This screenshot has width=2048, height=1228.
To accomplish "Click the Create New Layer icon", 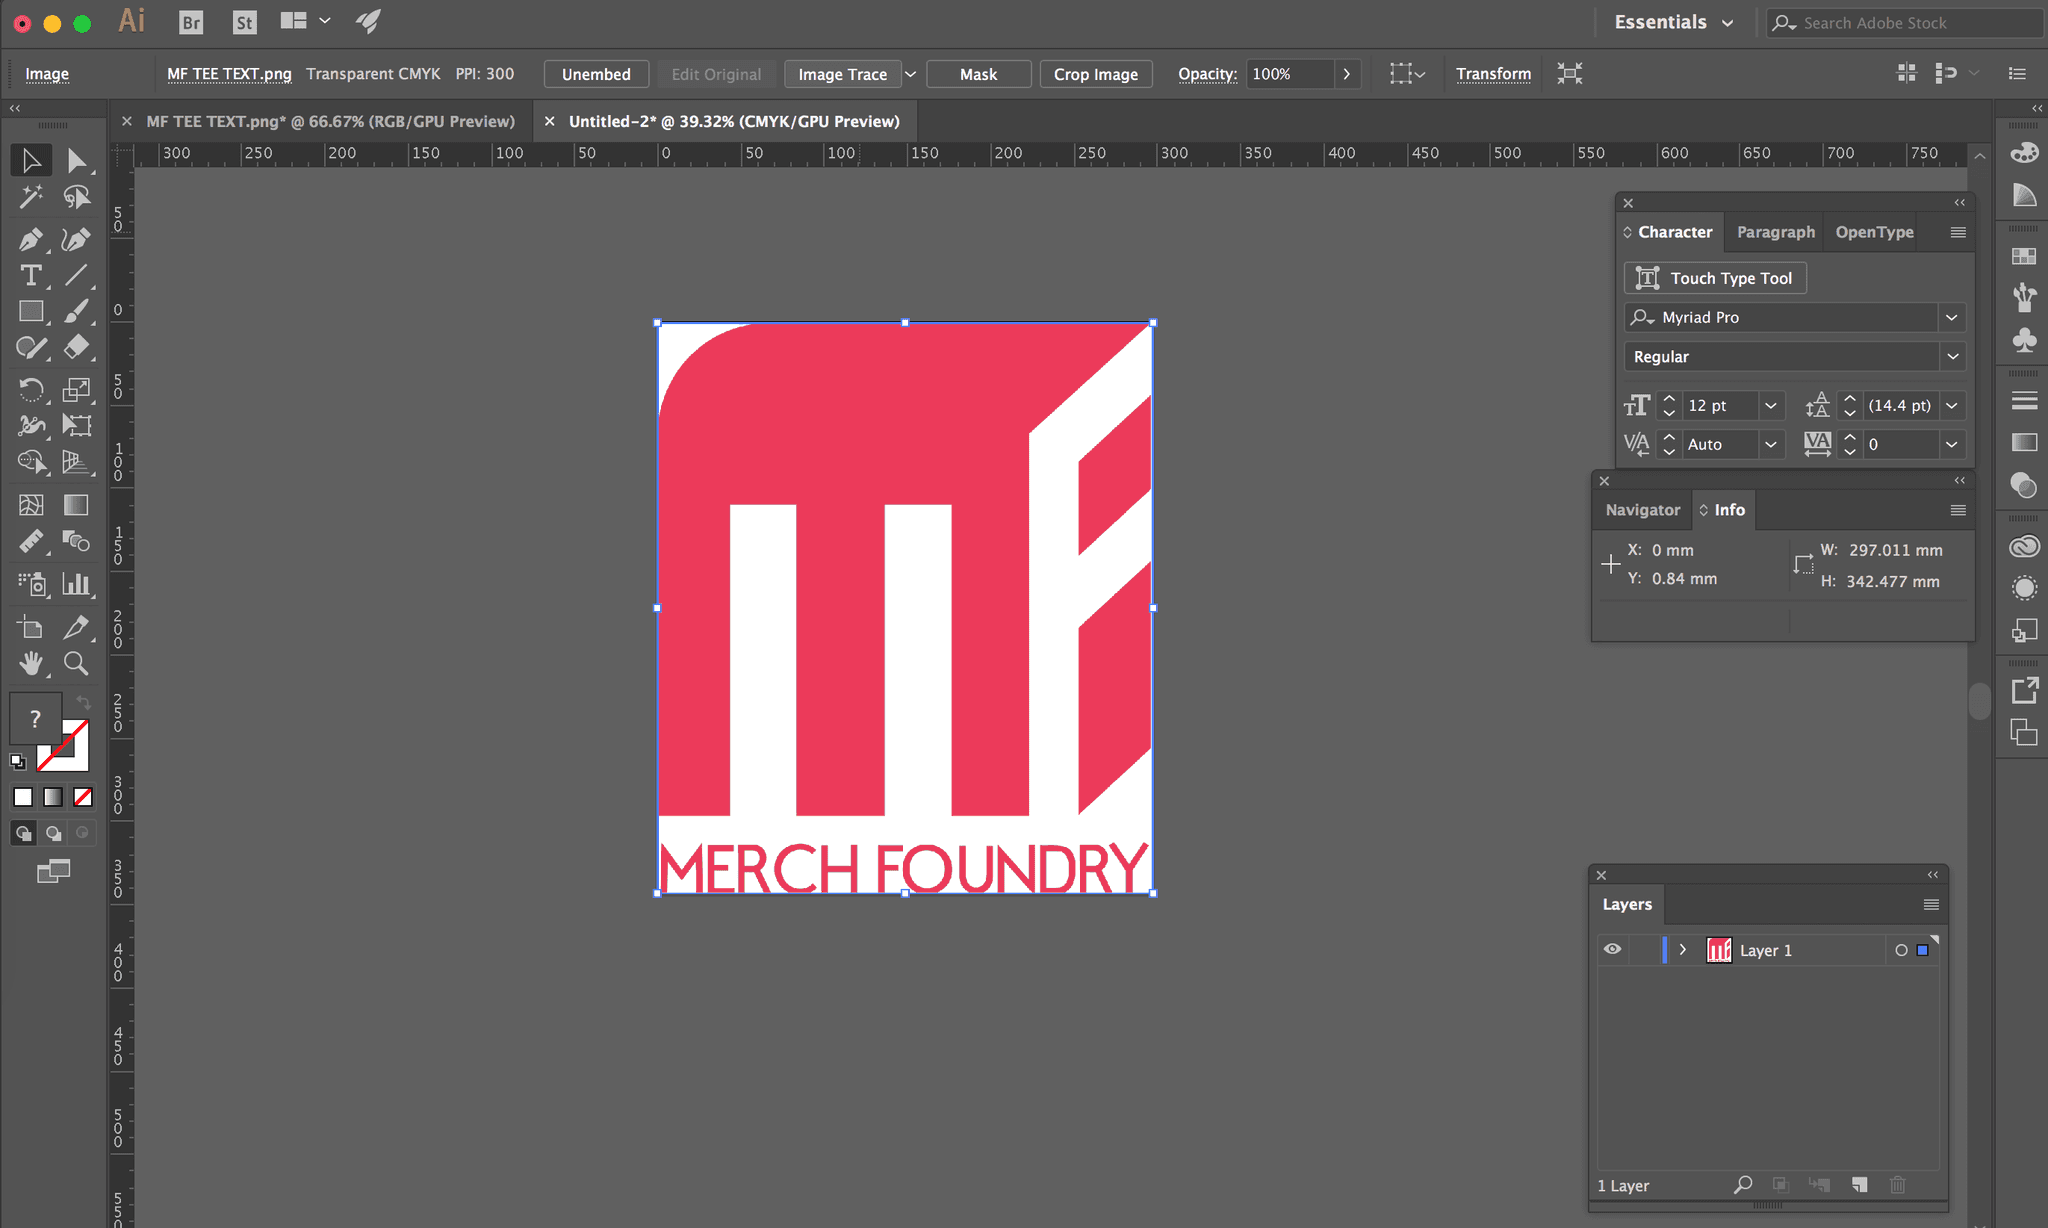I will click(1859, 1185).
